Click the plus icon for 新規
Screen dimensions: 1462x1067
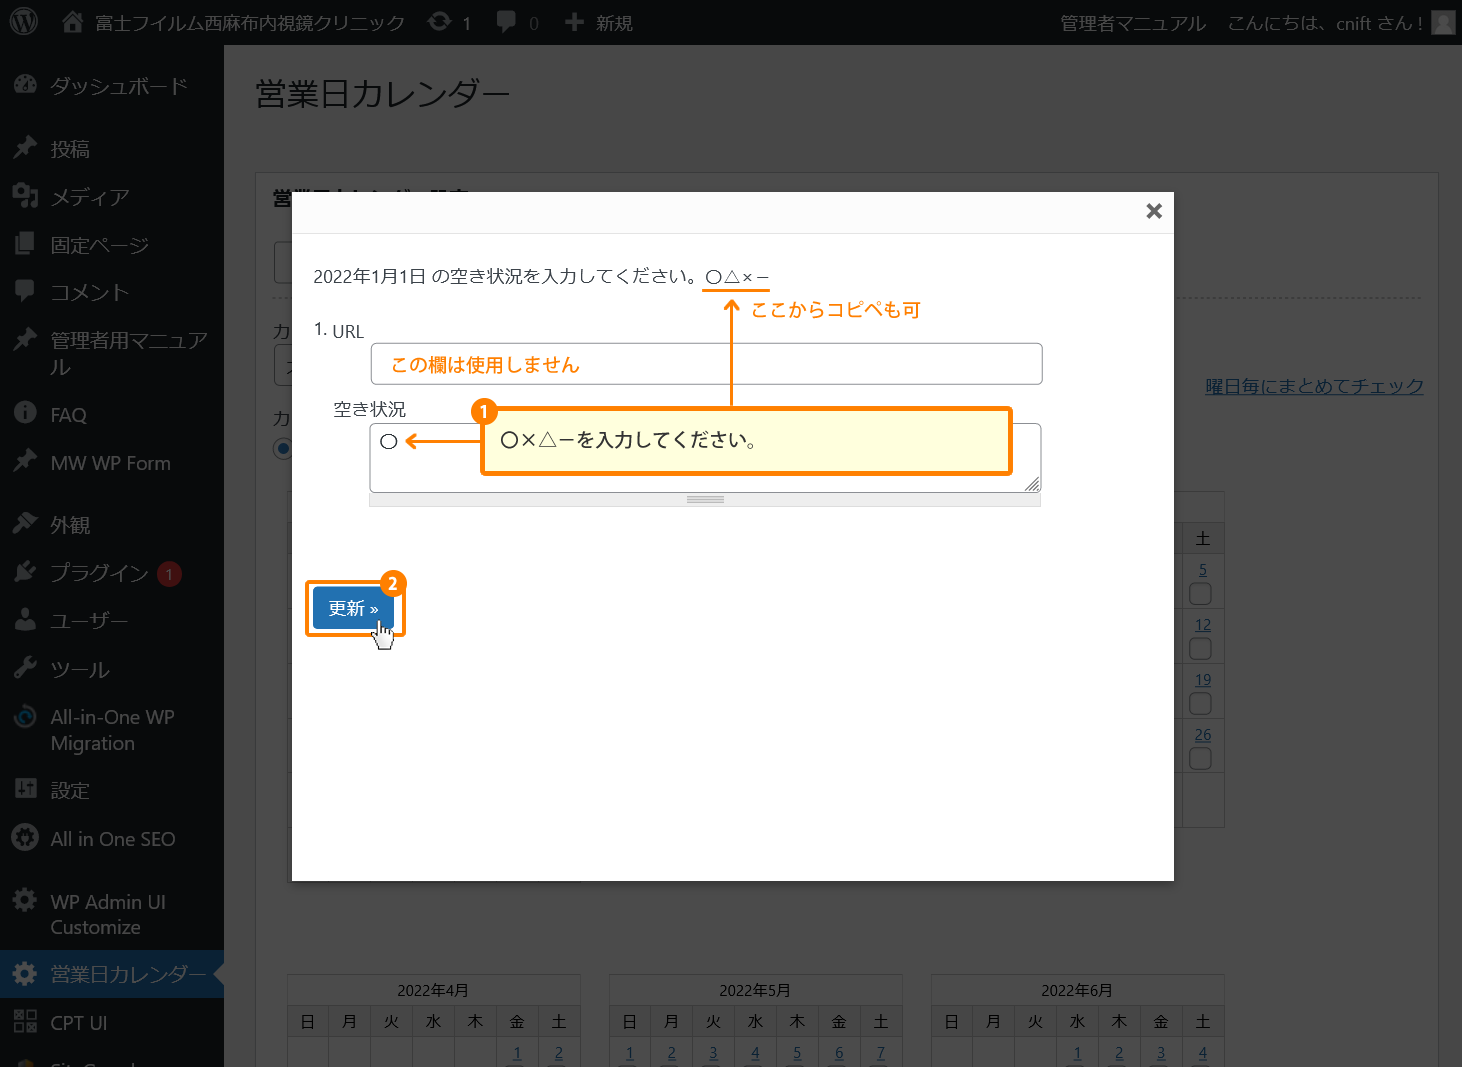point(574,22)
